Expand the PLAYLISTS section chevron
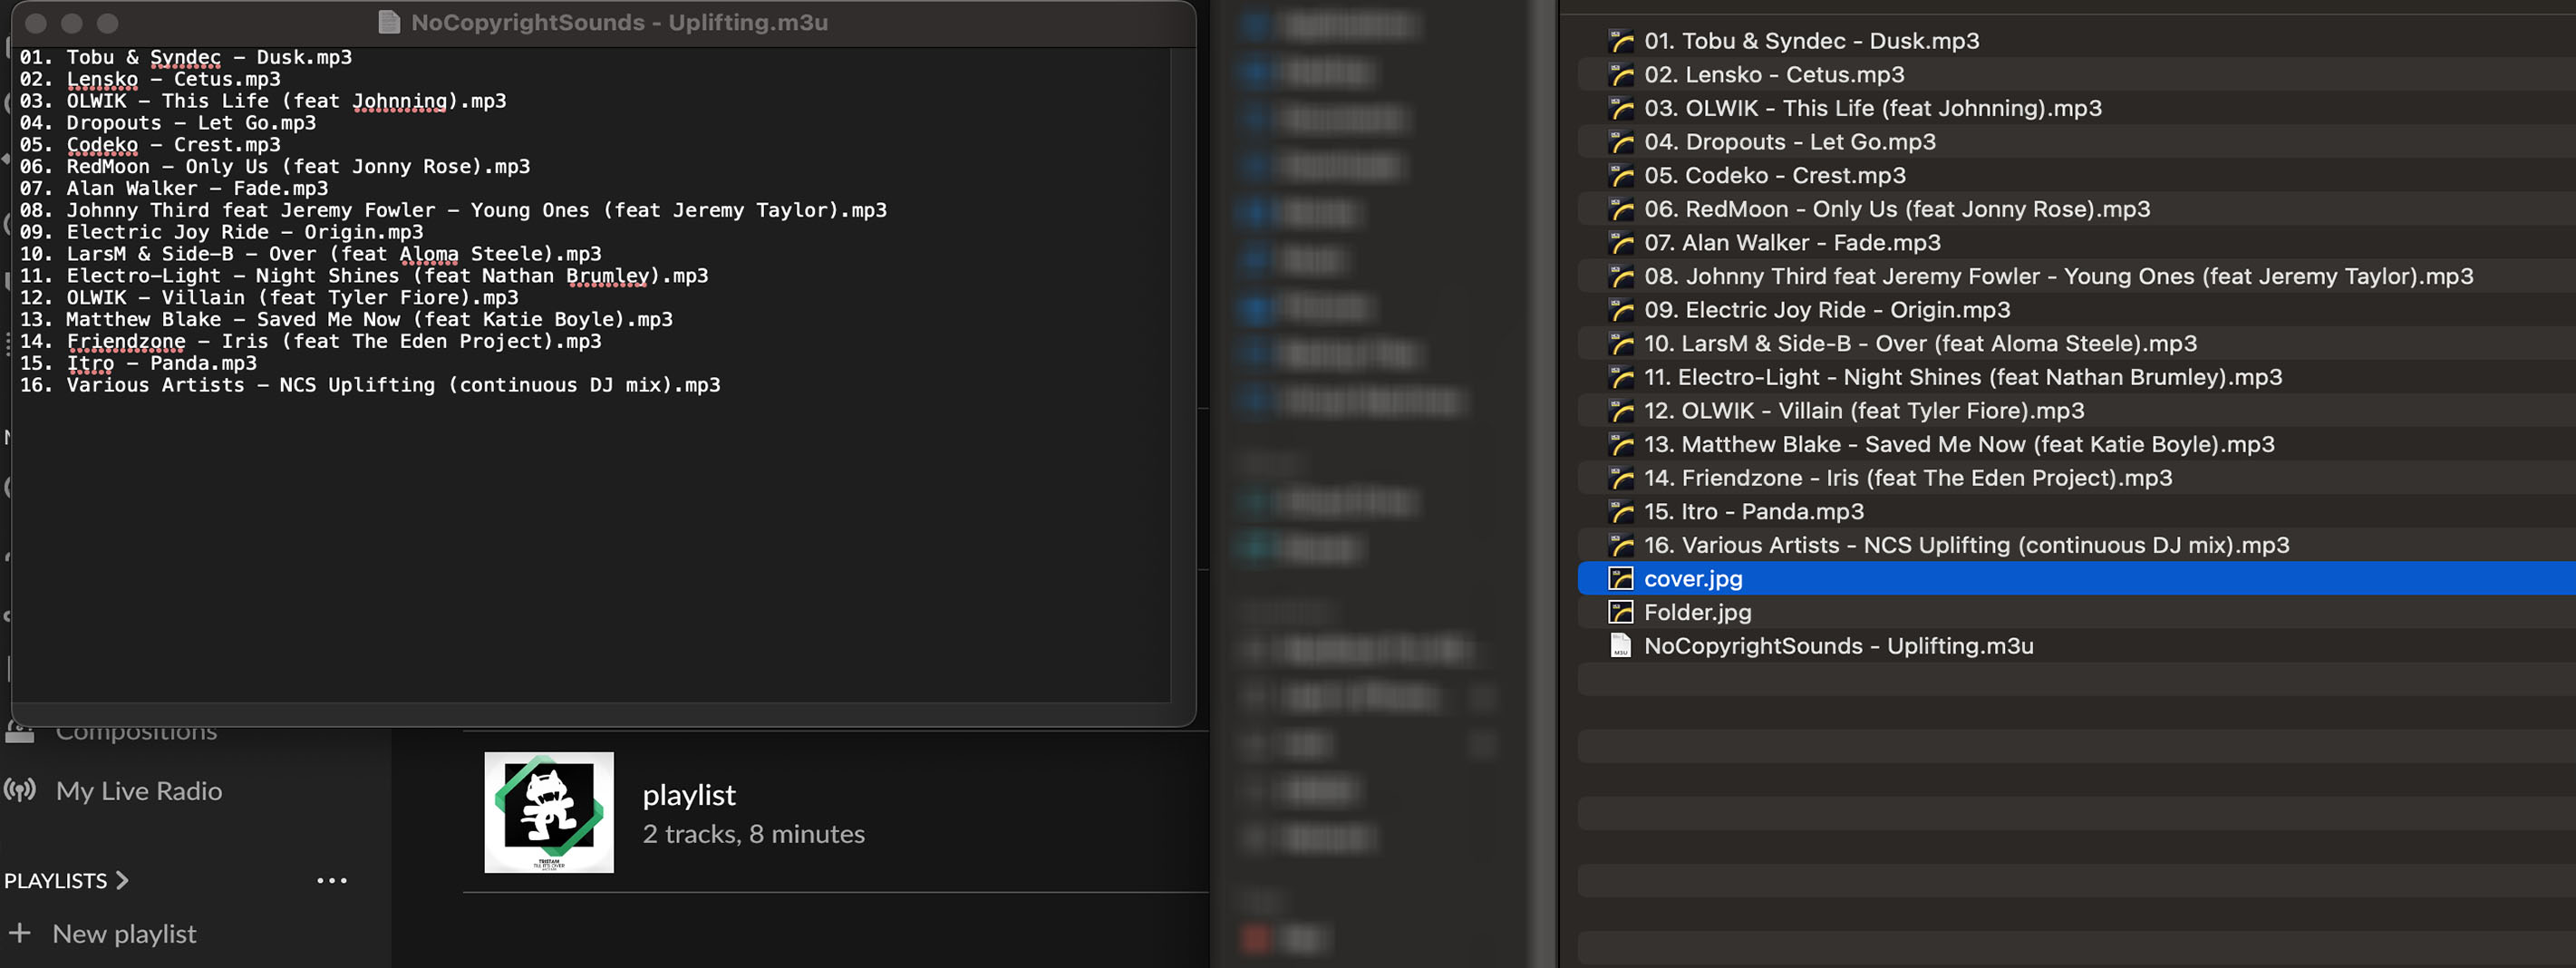The image size is (2576, 968). pos(122,880)
